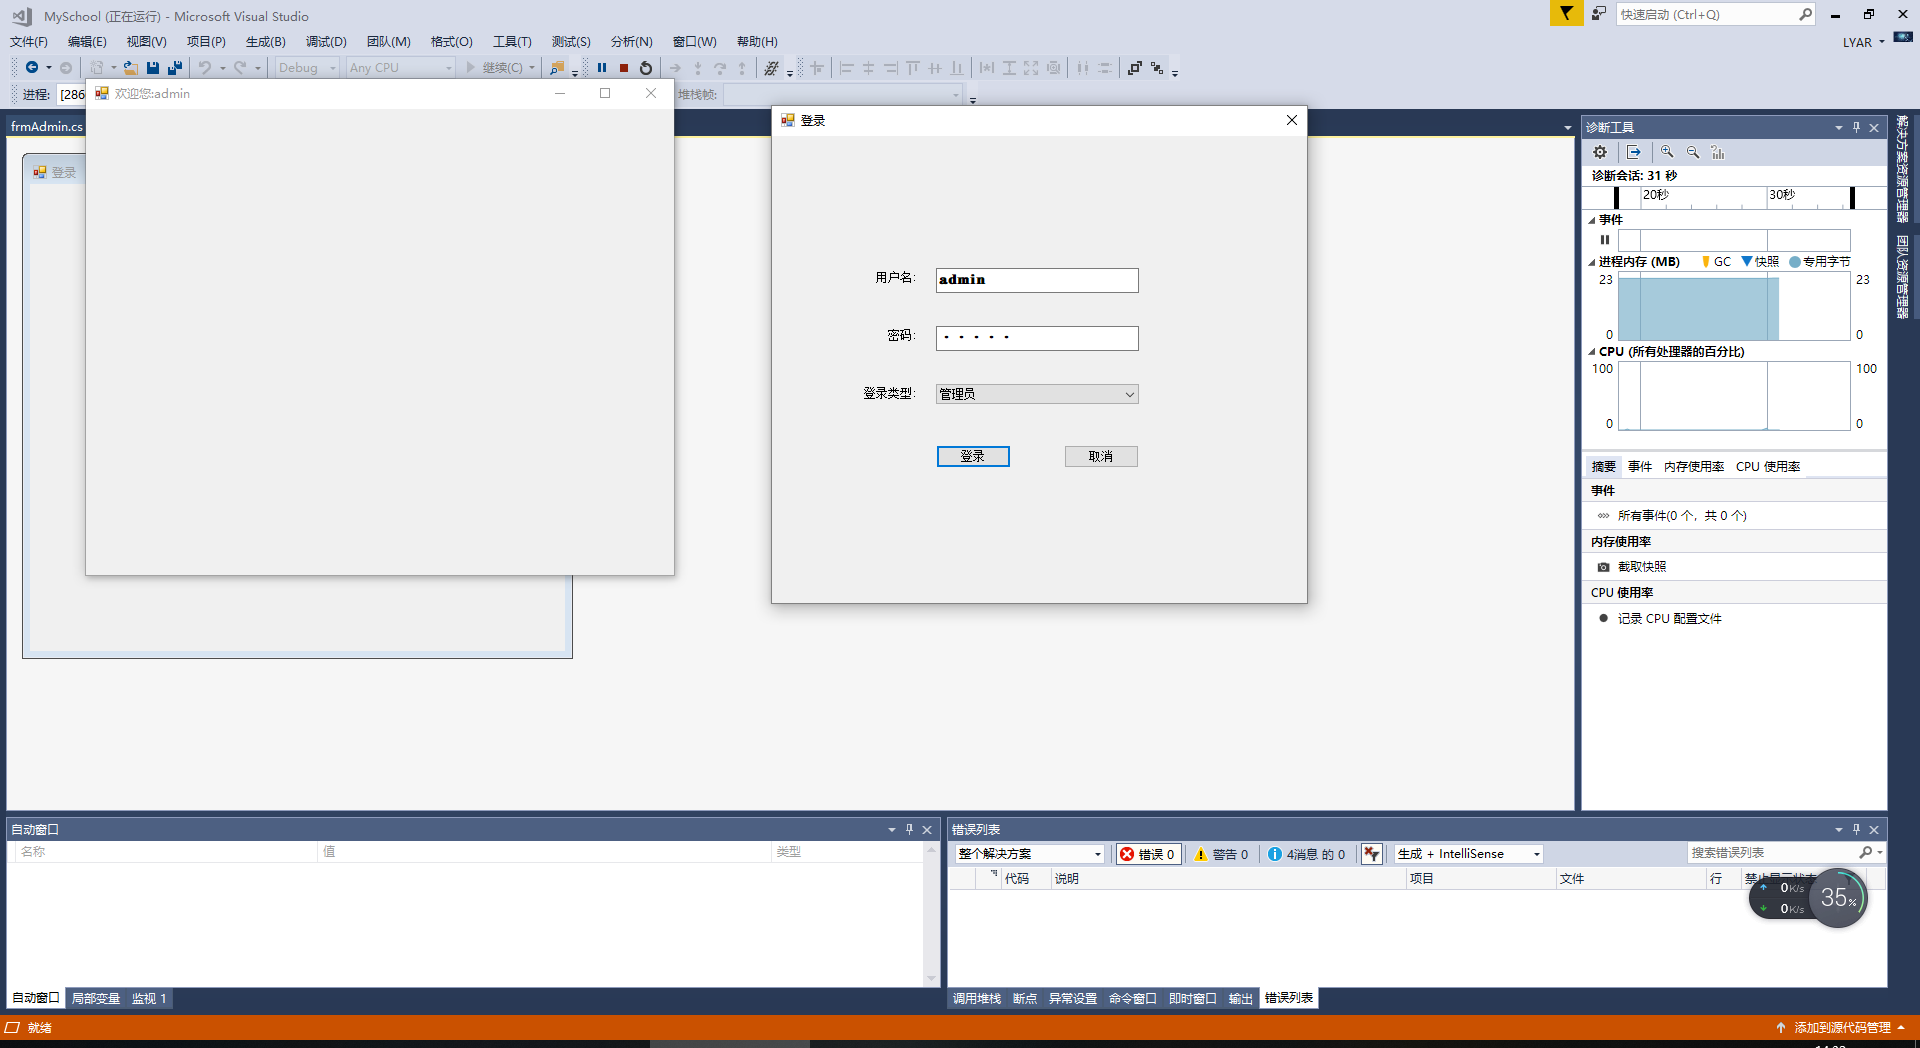1920x1048 pixels.
Task: Toggle the 警告 filter in the error list
Action: 1220,853
